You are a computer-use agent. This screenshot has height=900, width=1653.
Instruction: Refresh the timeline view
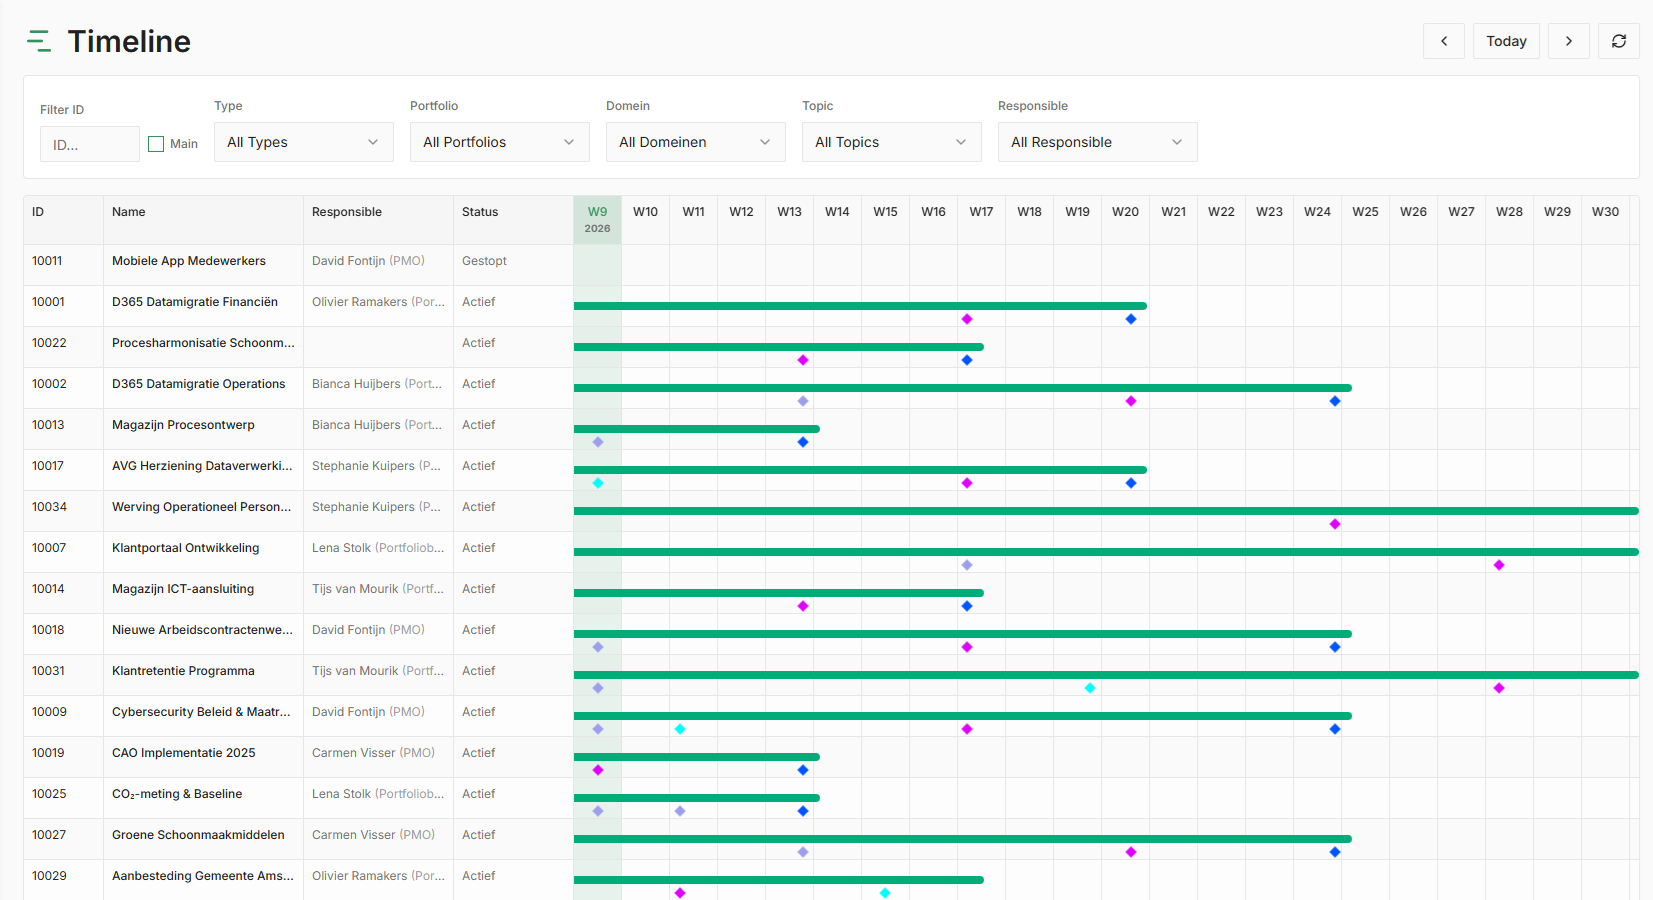pyautogui.click(x=1618, y=41)
